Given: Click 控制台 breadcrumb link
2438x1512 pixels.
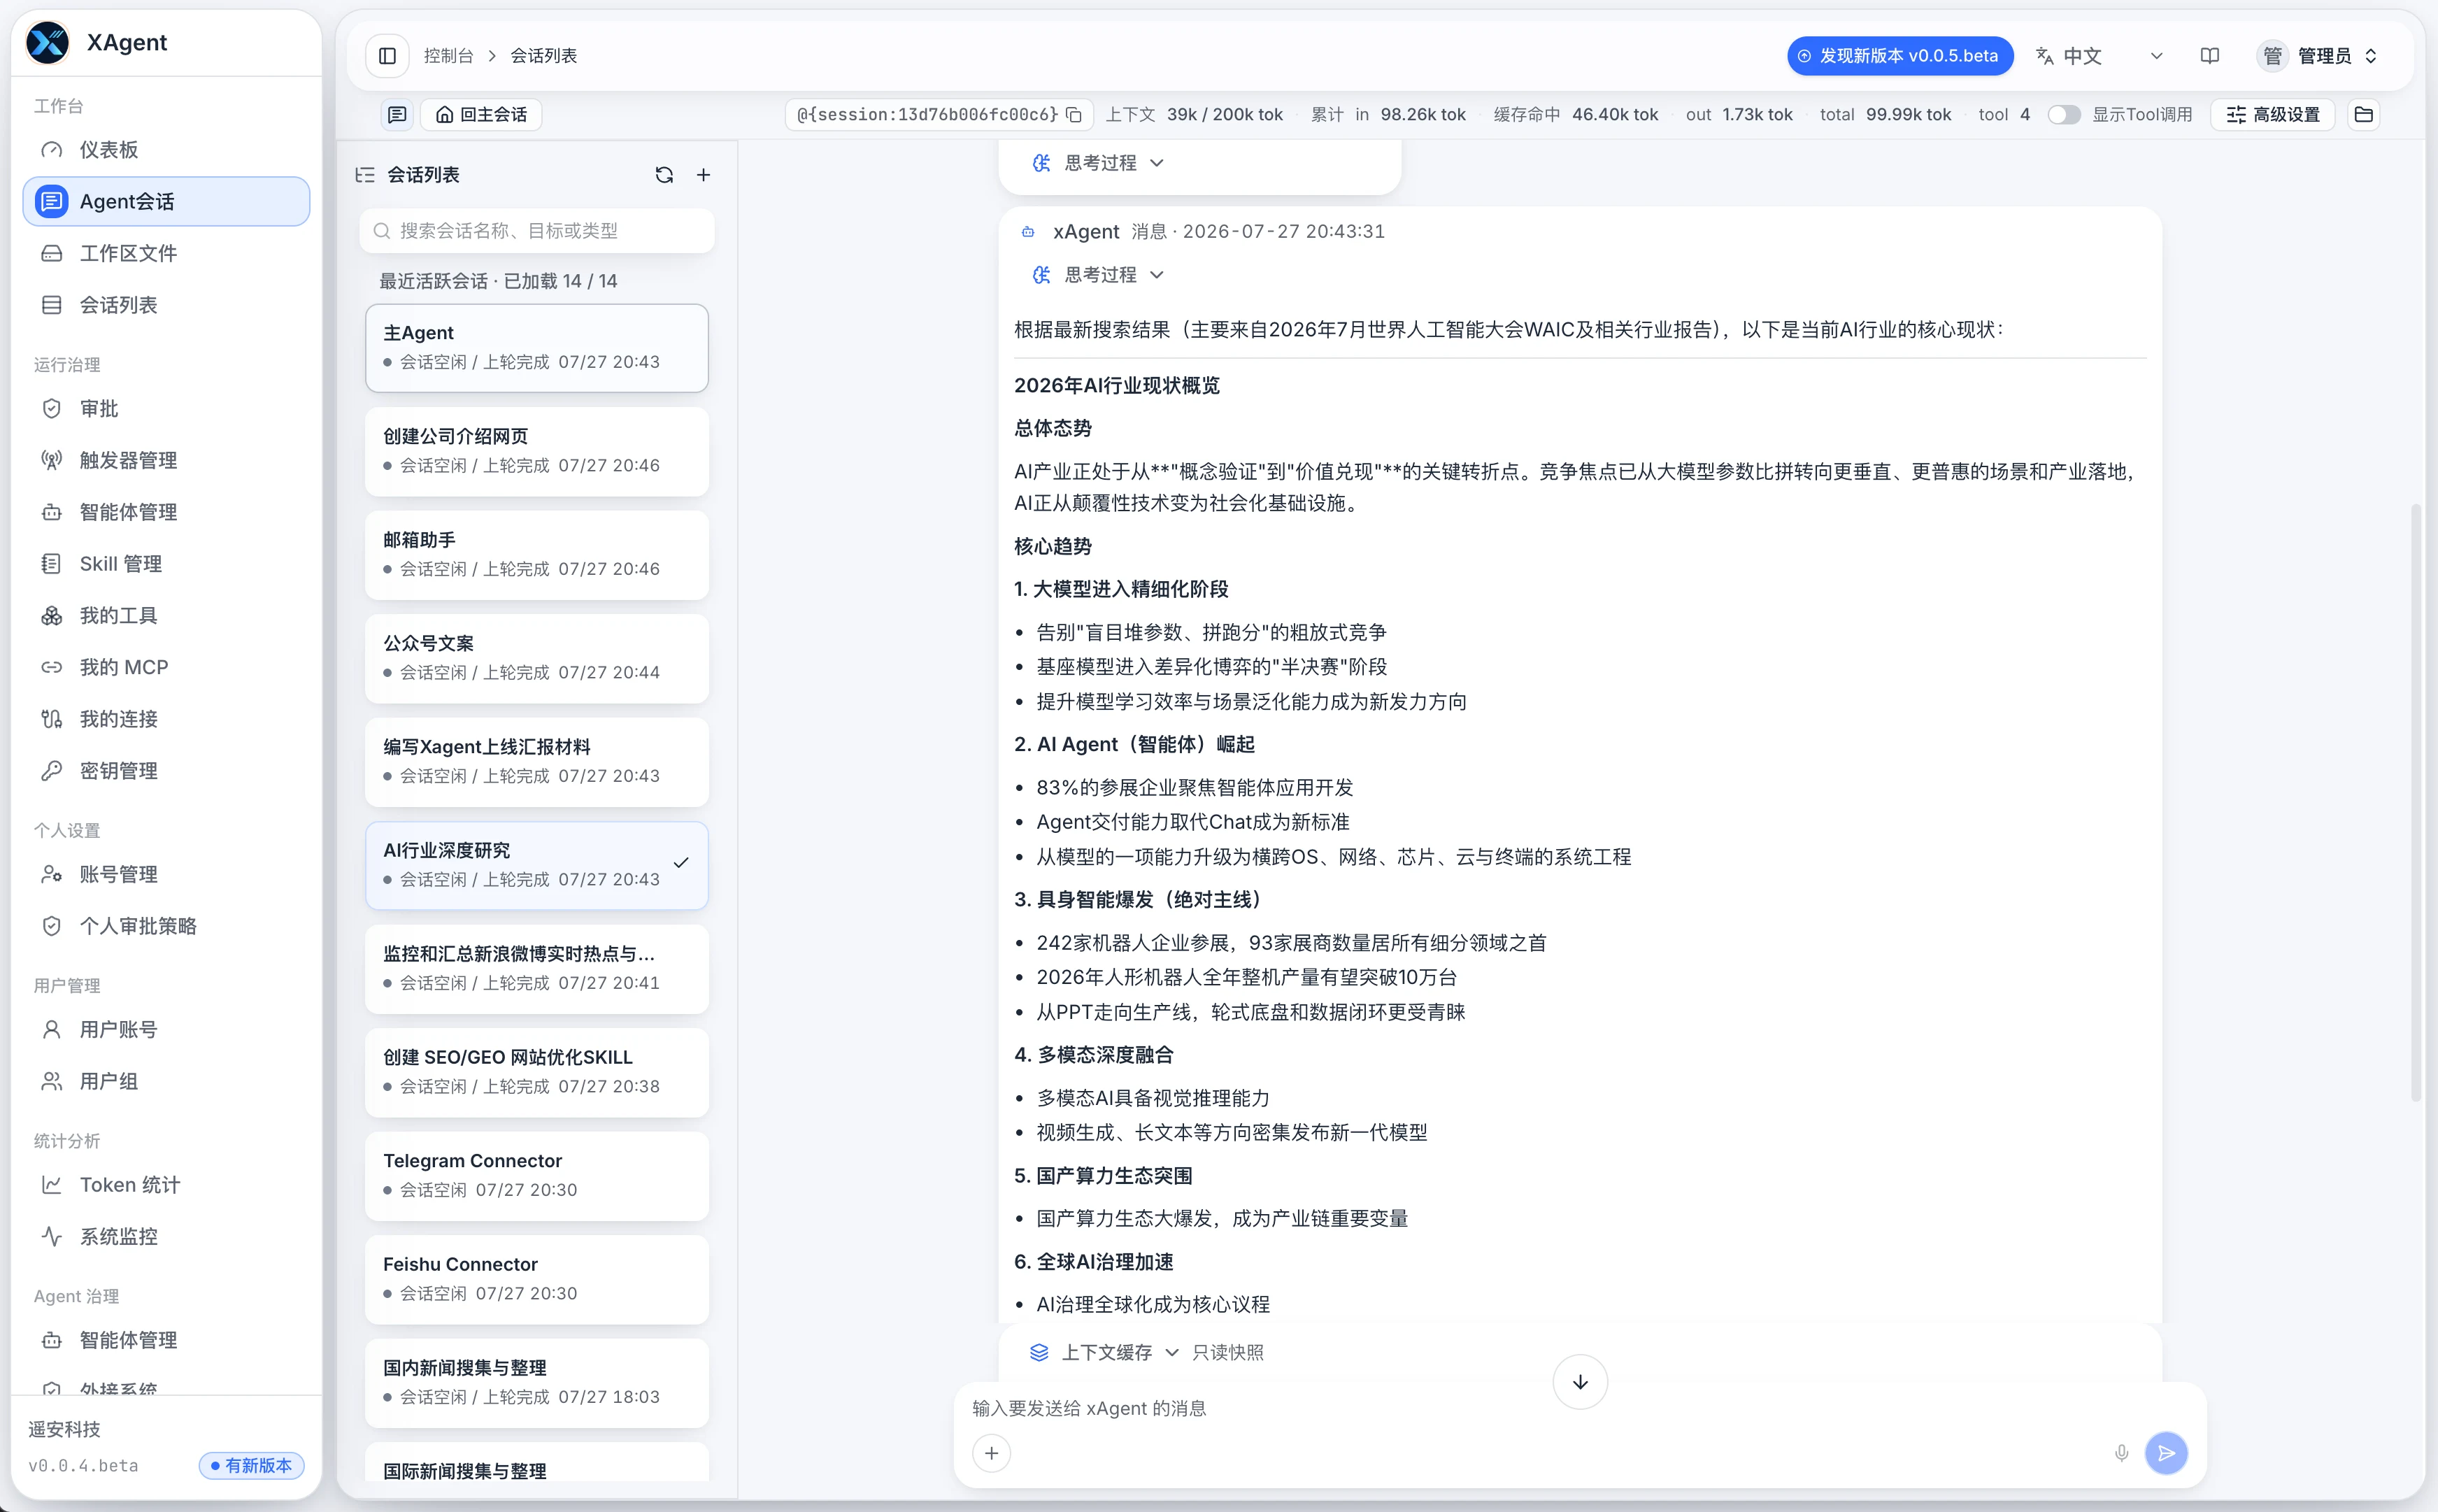Looking at the screenshot, I should click(448, 56).
